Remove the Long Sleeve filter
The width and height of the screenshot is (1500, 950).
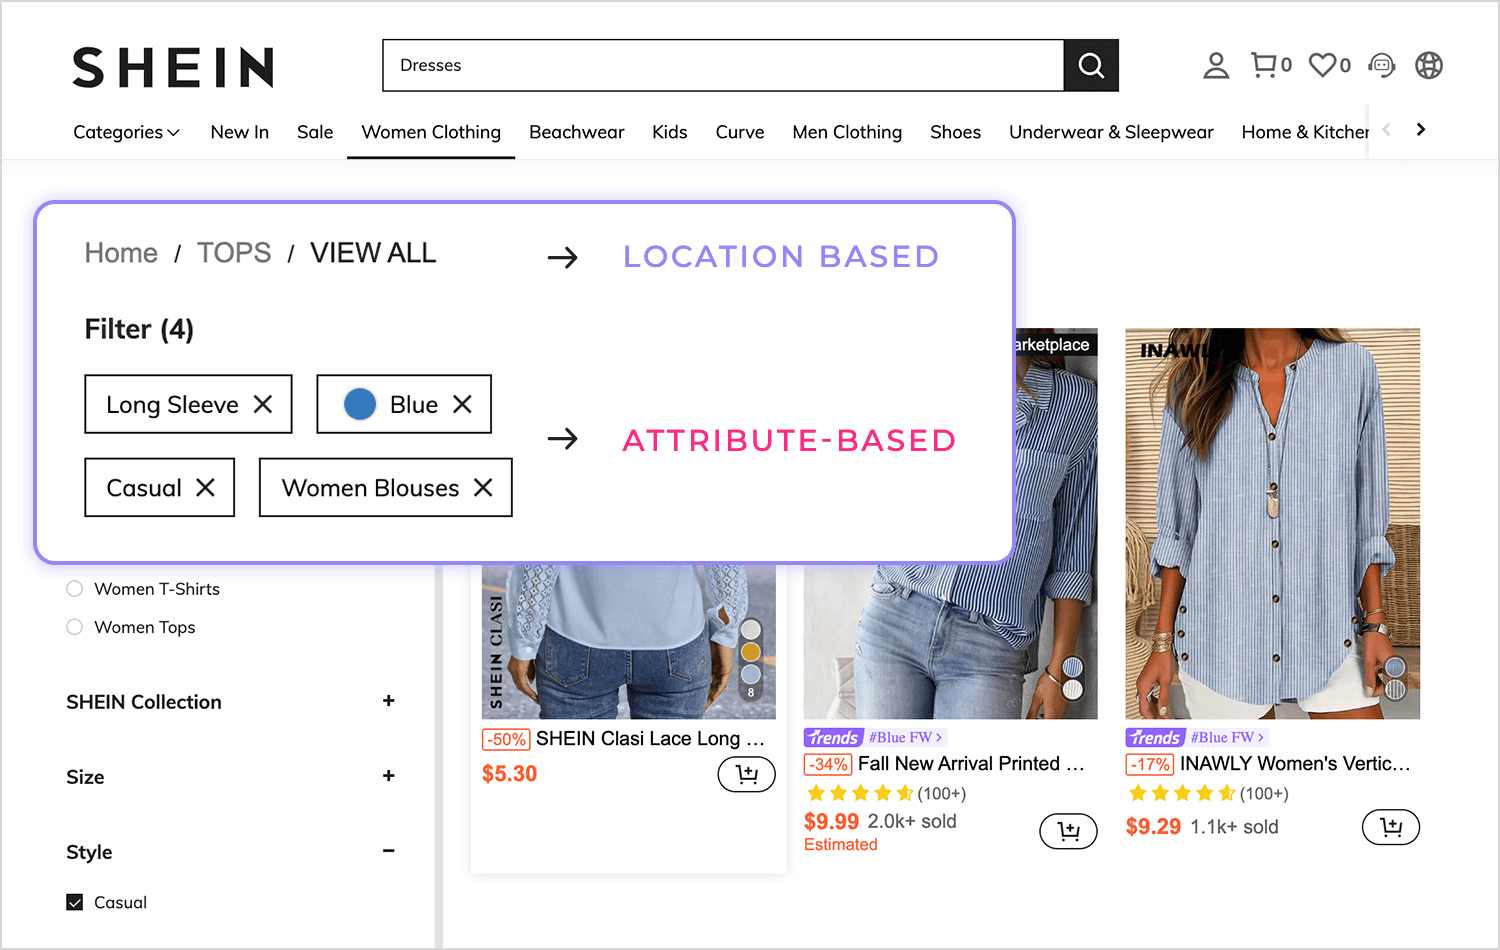coord(263,404)
